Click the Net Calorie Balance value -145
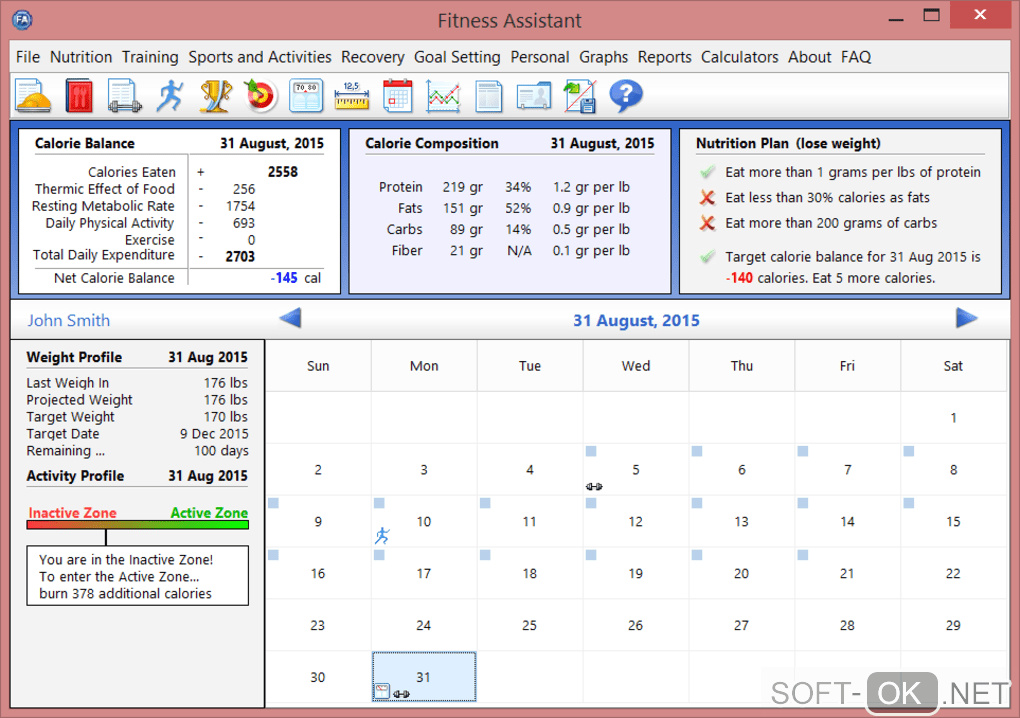 [x=284, y=278]
